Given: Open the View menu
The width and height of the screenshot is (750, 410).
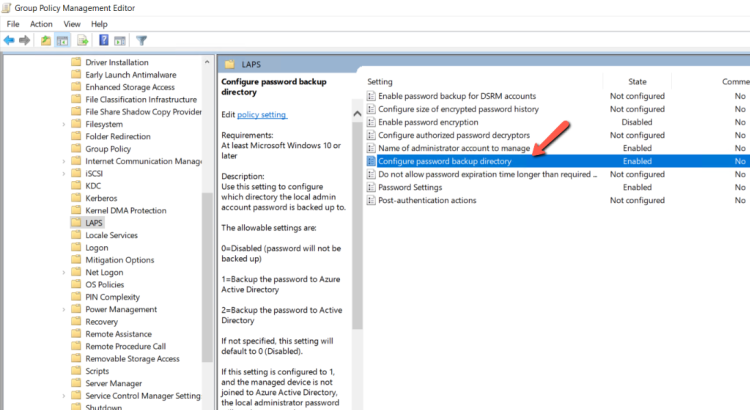Looking at the screenshot, I should [72, 23].
